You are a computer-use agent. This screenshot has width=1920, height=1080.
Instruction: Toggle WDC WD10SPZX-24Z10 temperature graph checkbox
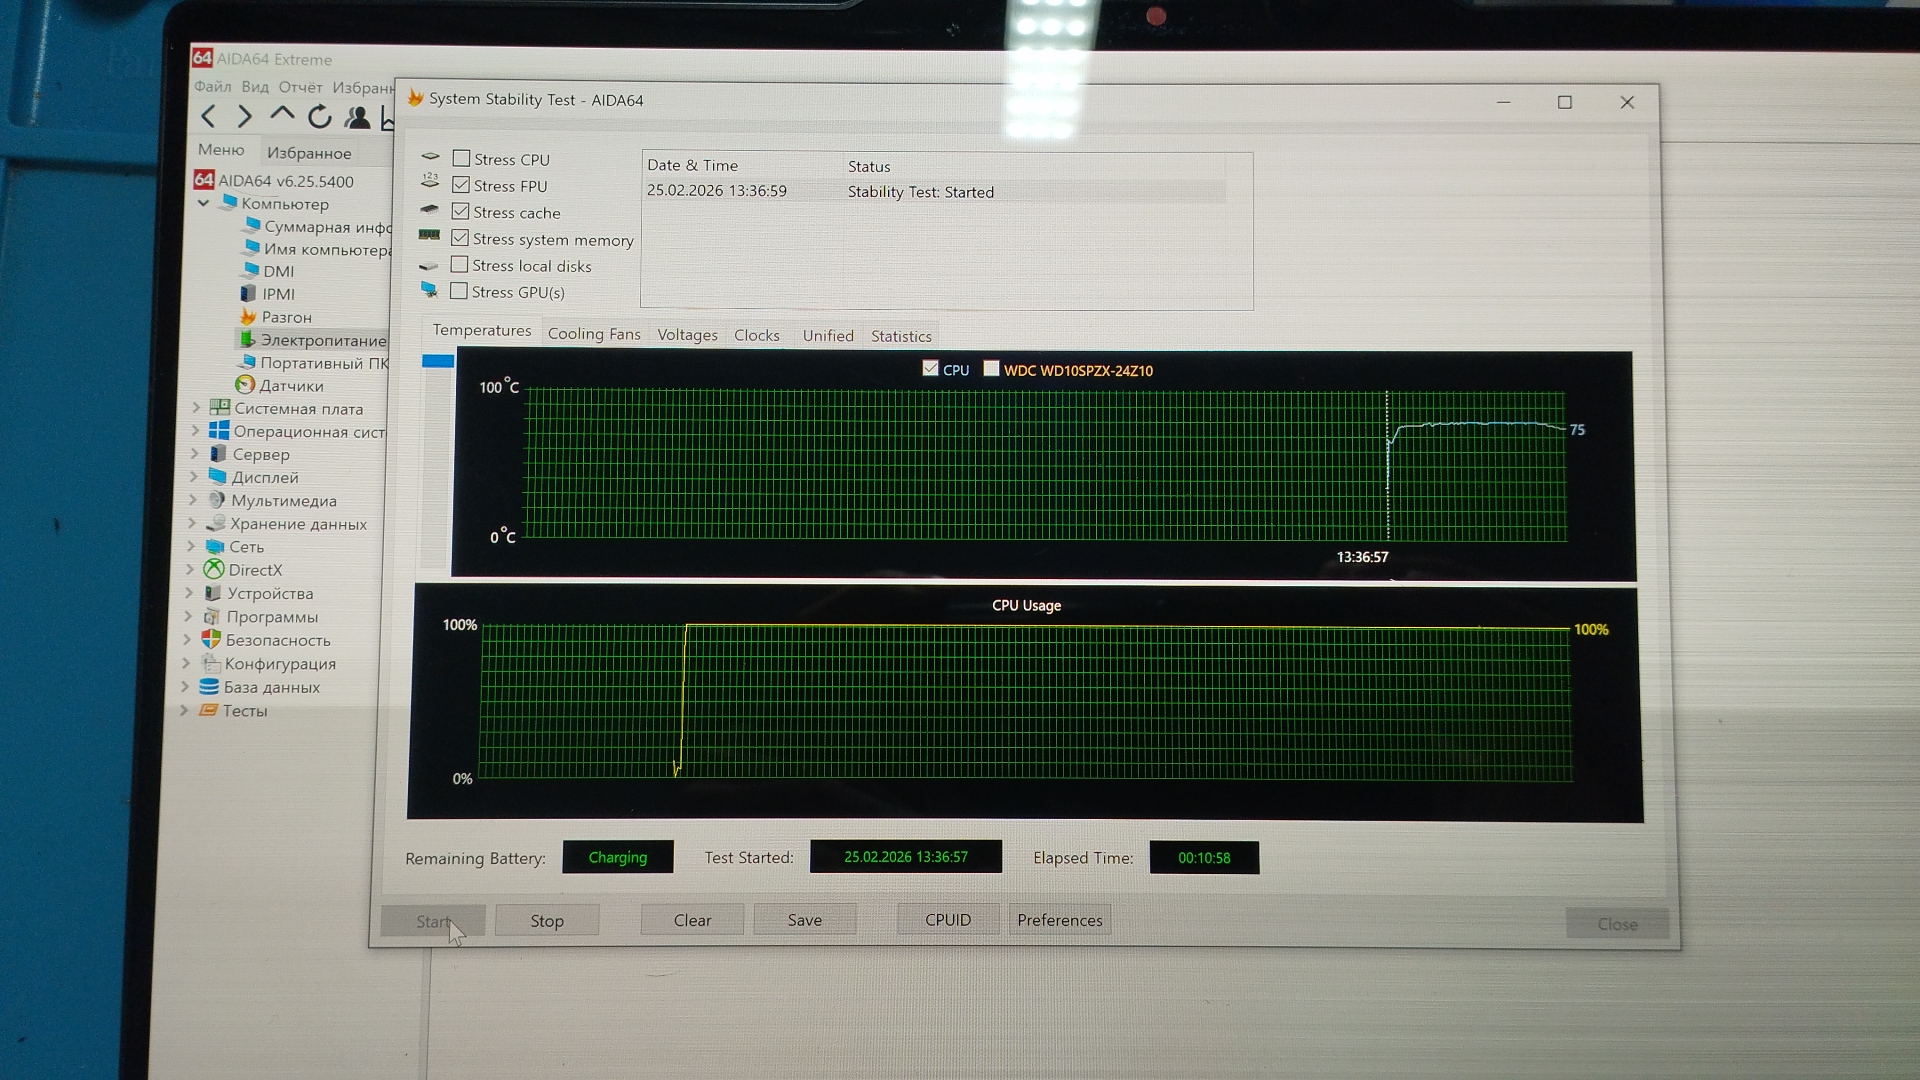pyautogui.click(x=991, y=369)
